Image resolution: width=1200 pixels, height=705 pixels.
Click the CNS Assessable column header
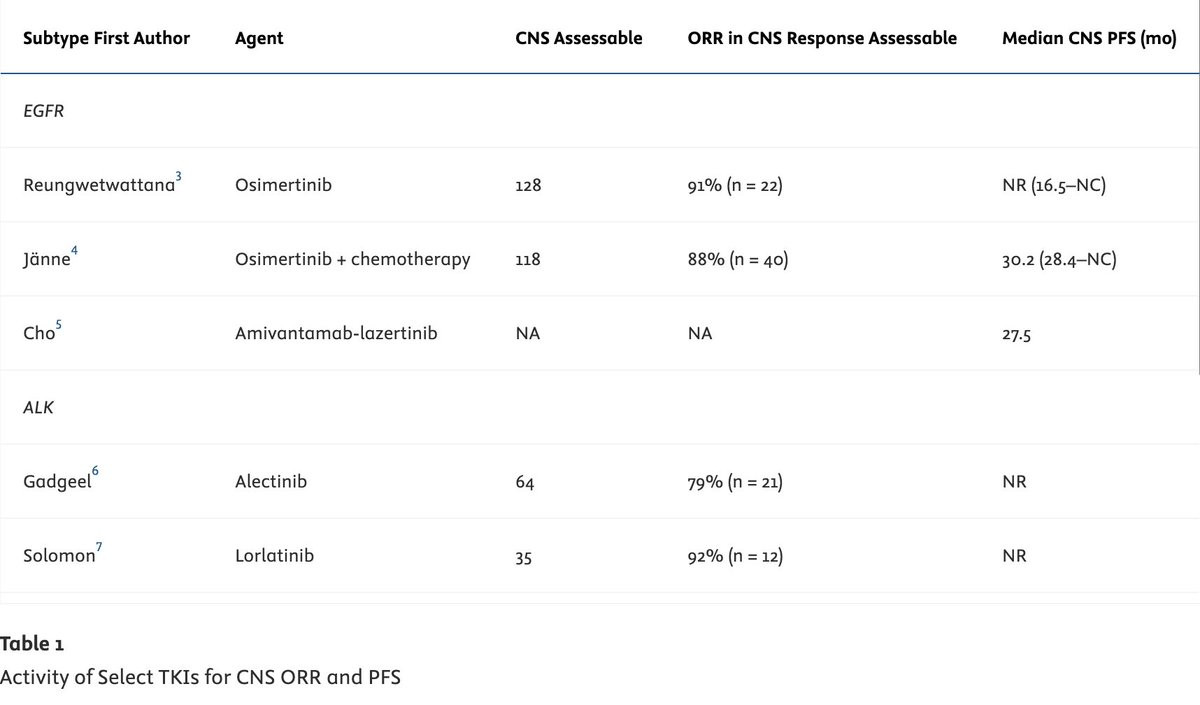point(579,38)
